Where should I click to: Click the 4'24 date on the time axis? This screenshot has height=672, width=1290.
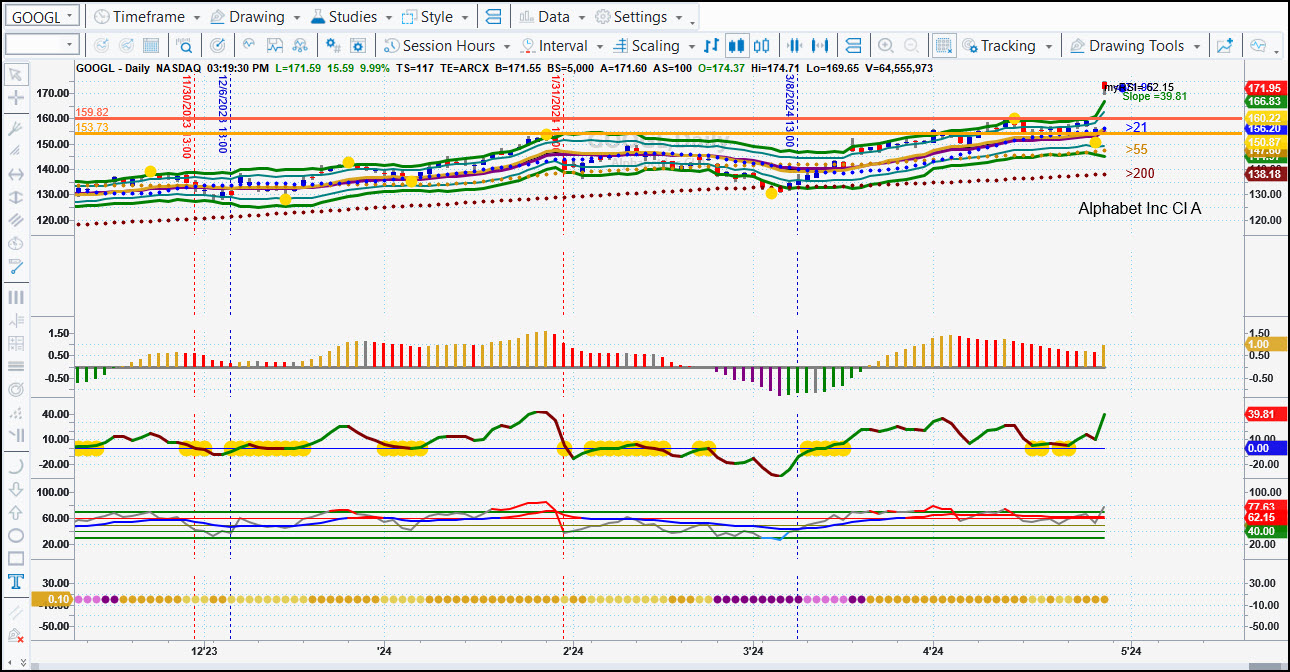click(x=933, y=651)
